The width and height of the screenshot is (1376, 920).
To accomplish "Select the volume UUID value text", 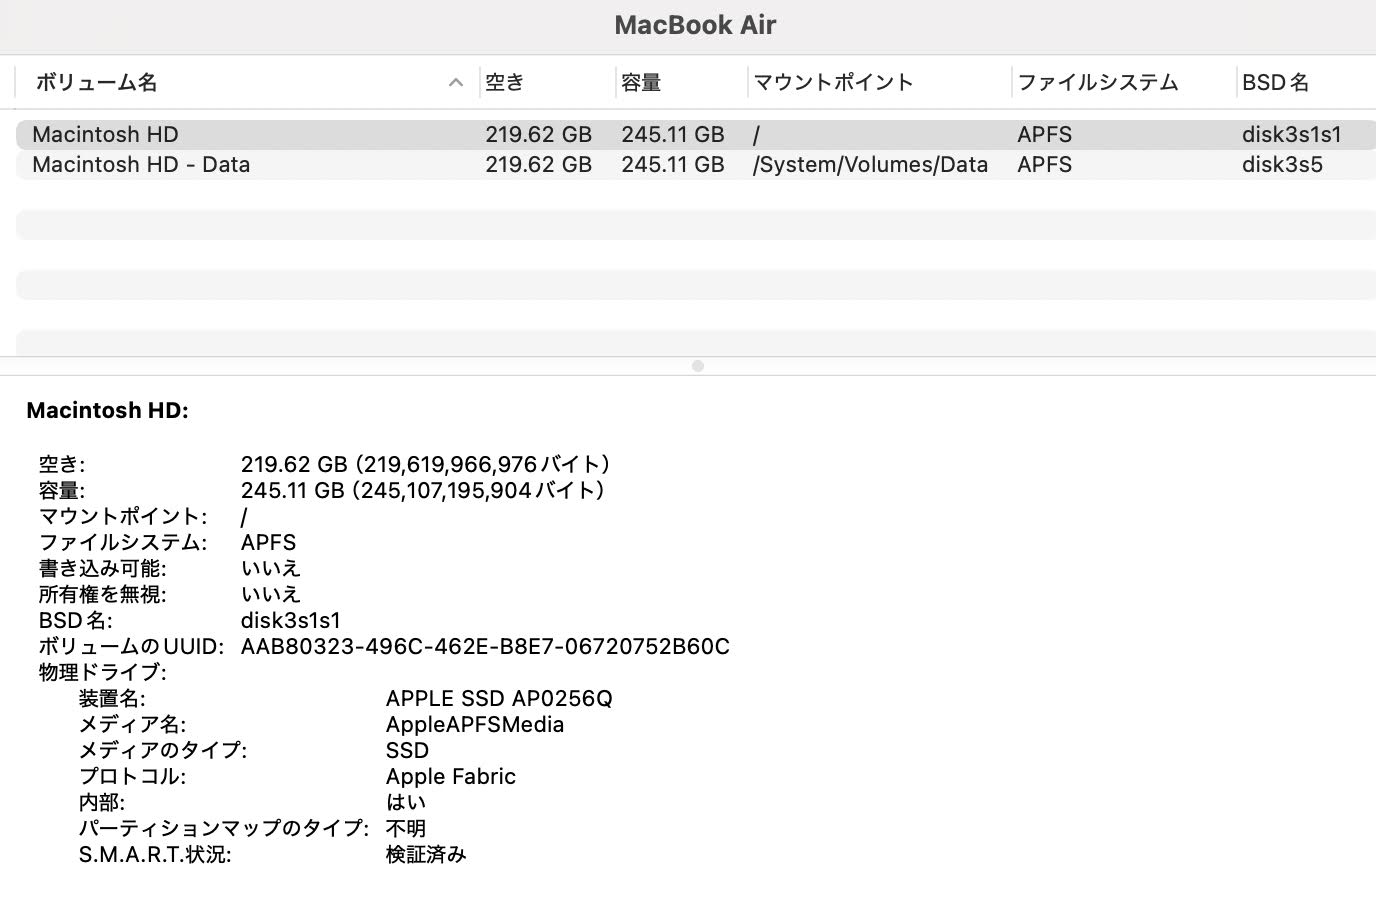I will [485, 646].
